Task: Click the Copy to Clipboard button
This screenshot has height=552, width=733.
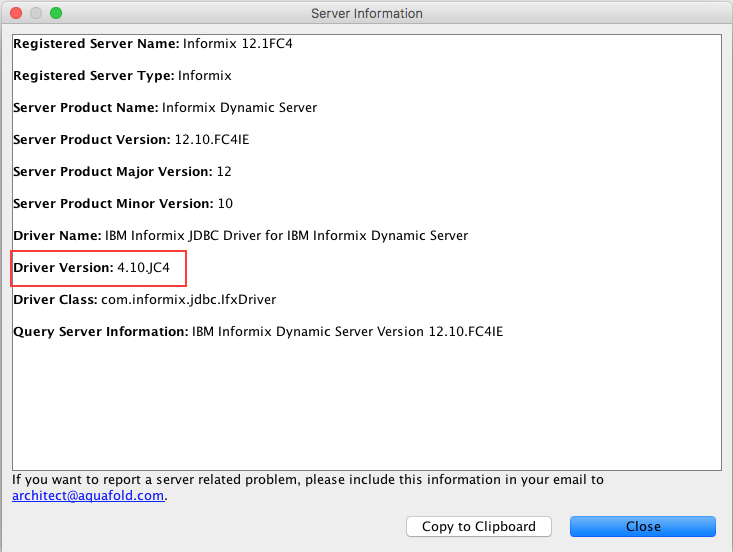Action: click(x=479, y=526)
